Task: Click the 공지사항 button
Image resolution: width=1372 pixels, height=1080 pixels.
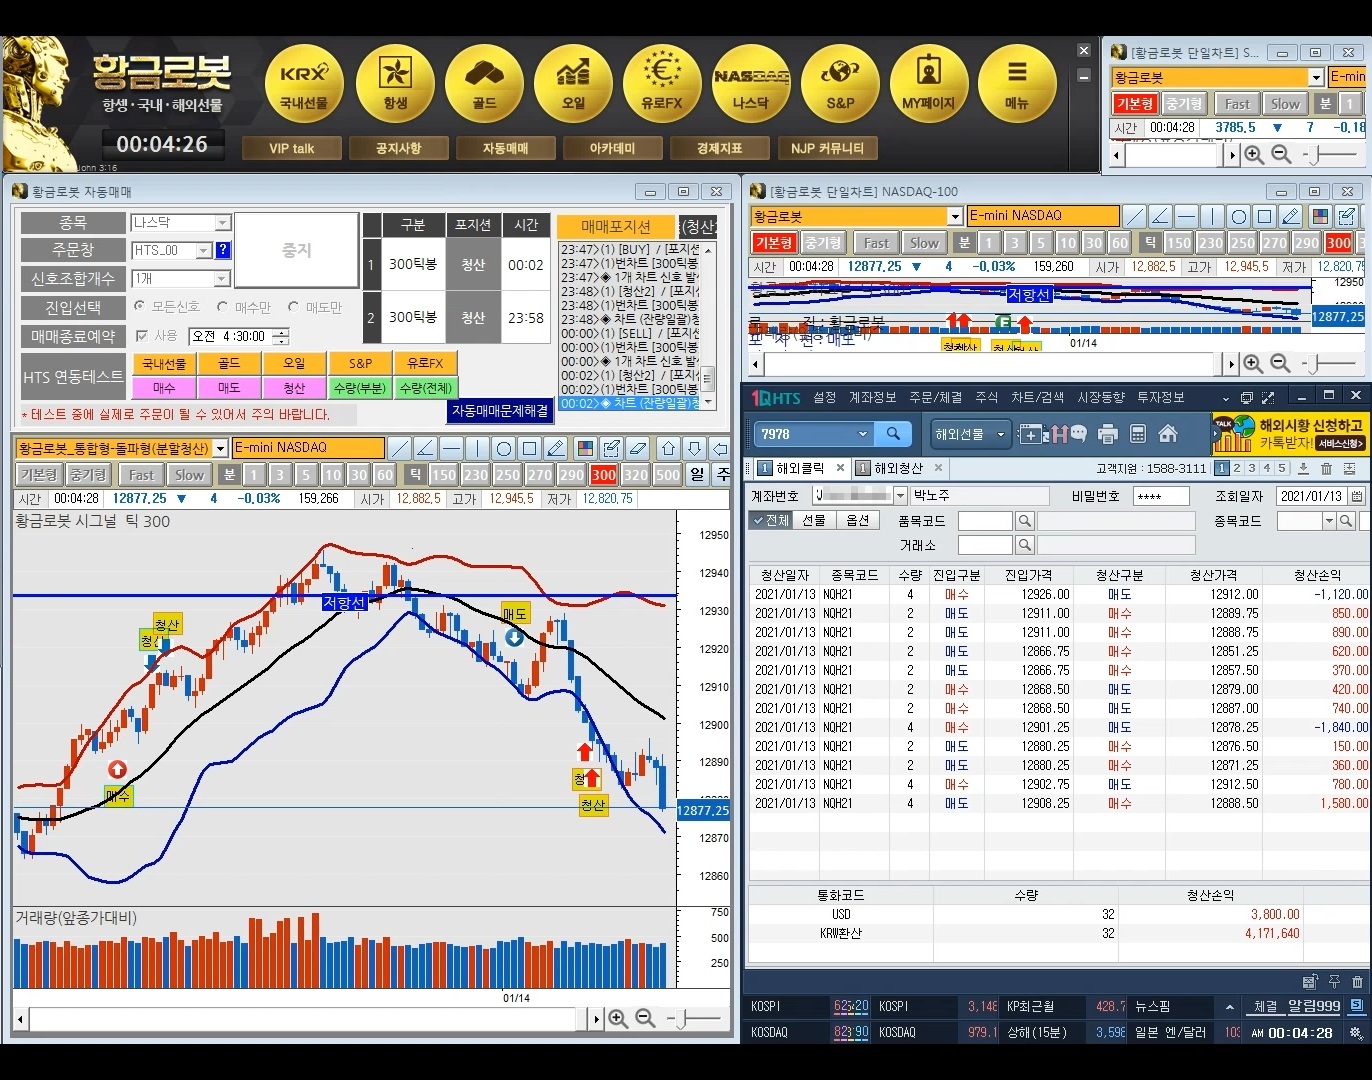Action: [398, 148]
